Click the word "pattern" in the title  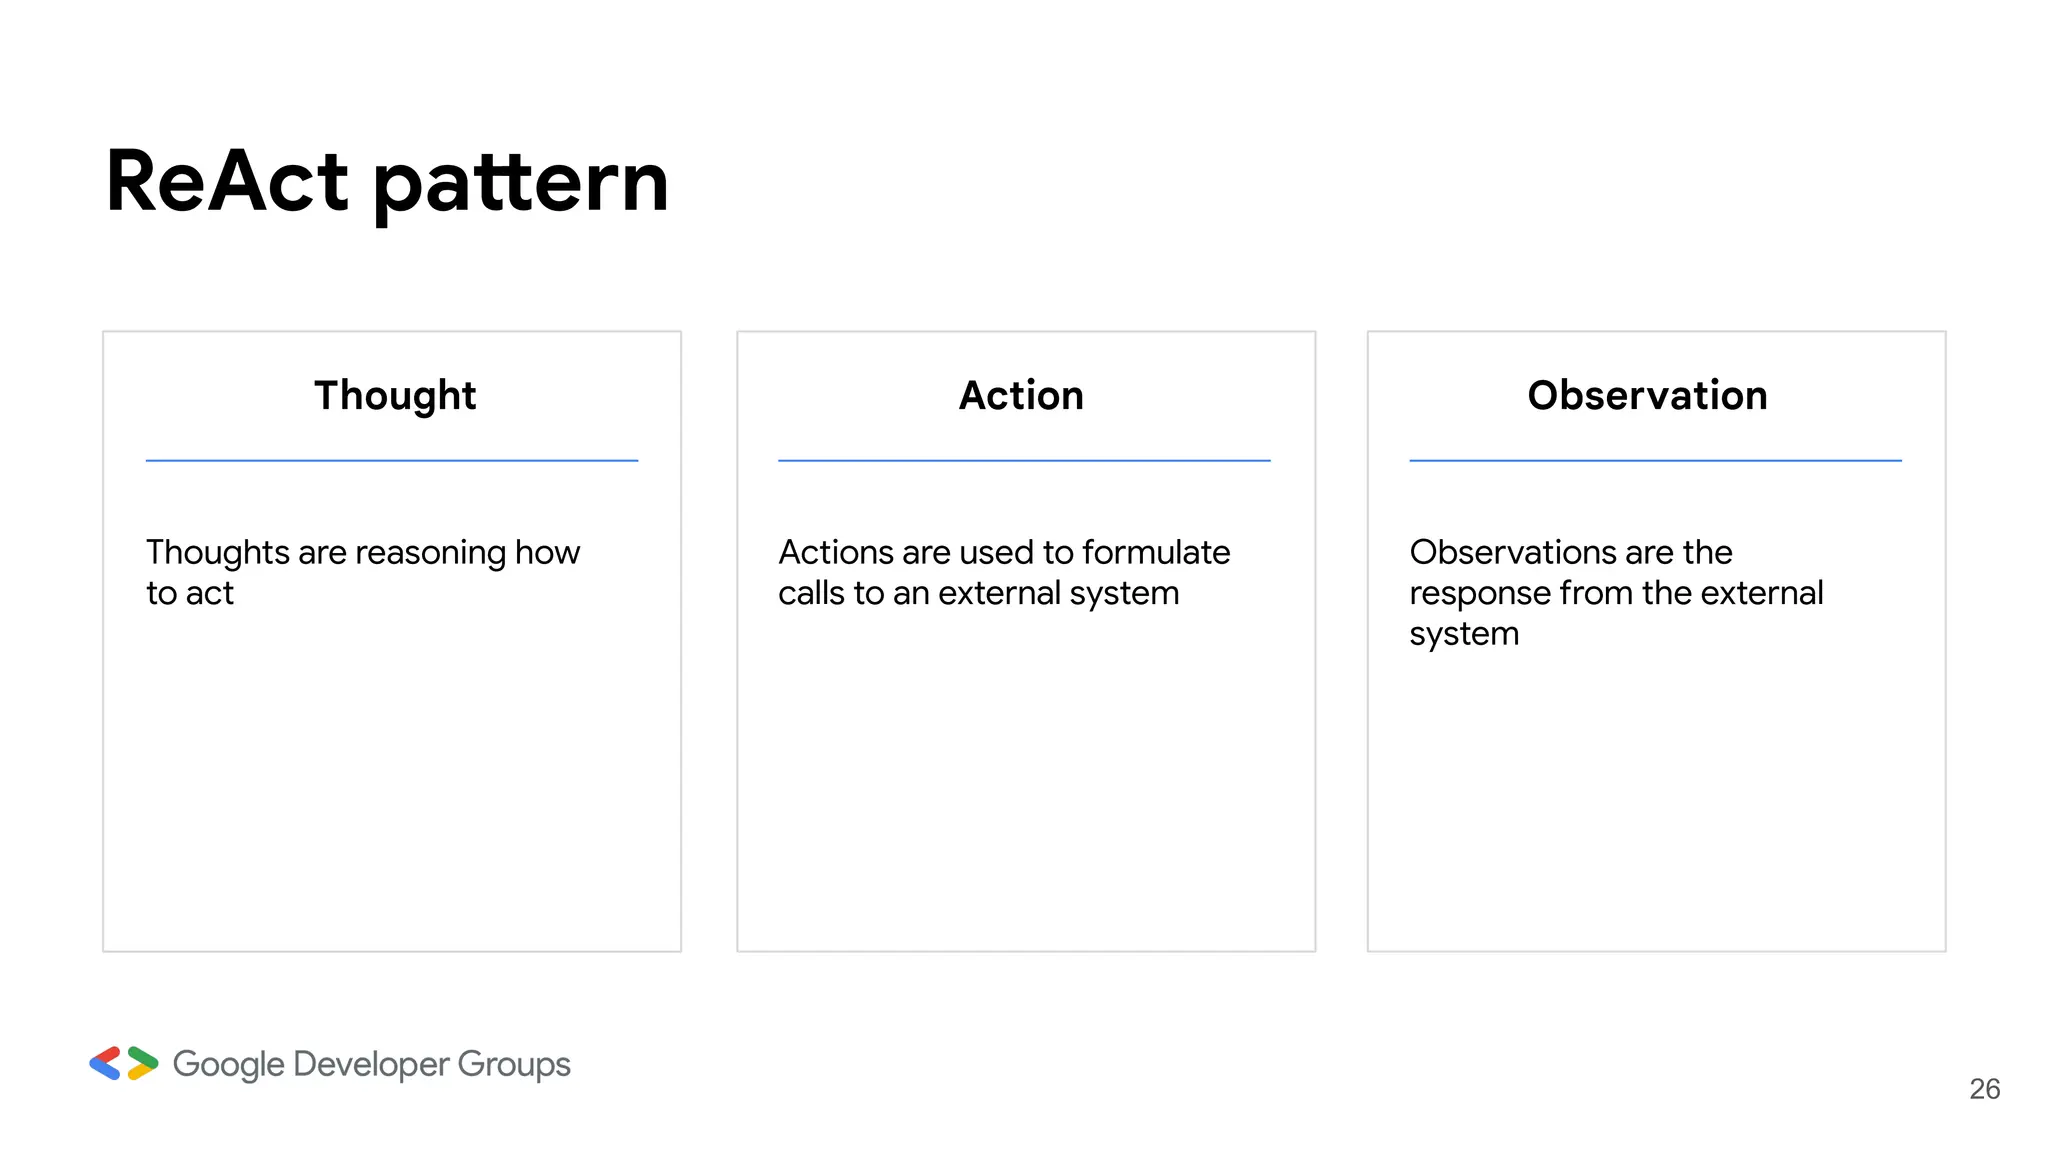pyautogui.click(x=521, y=184)
